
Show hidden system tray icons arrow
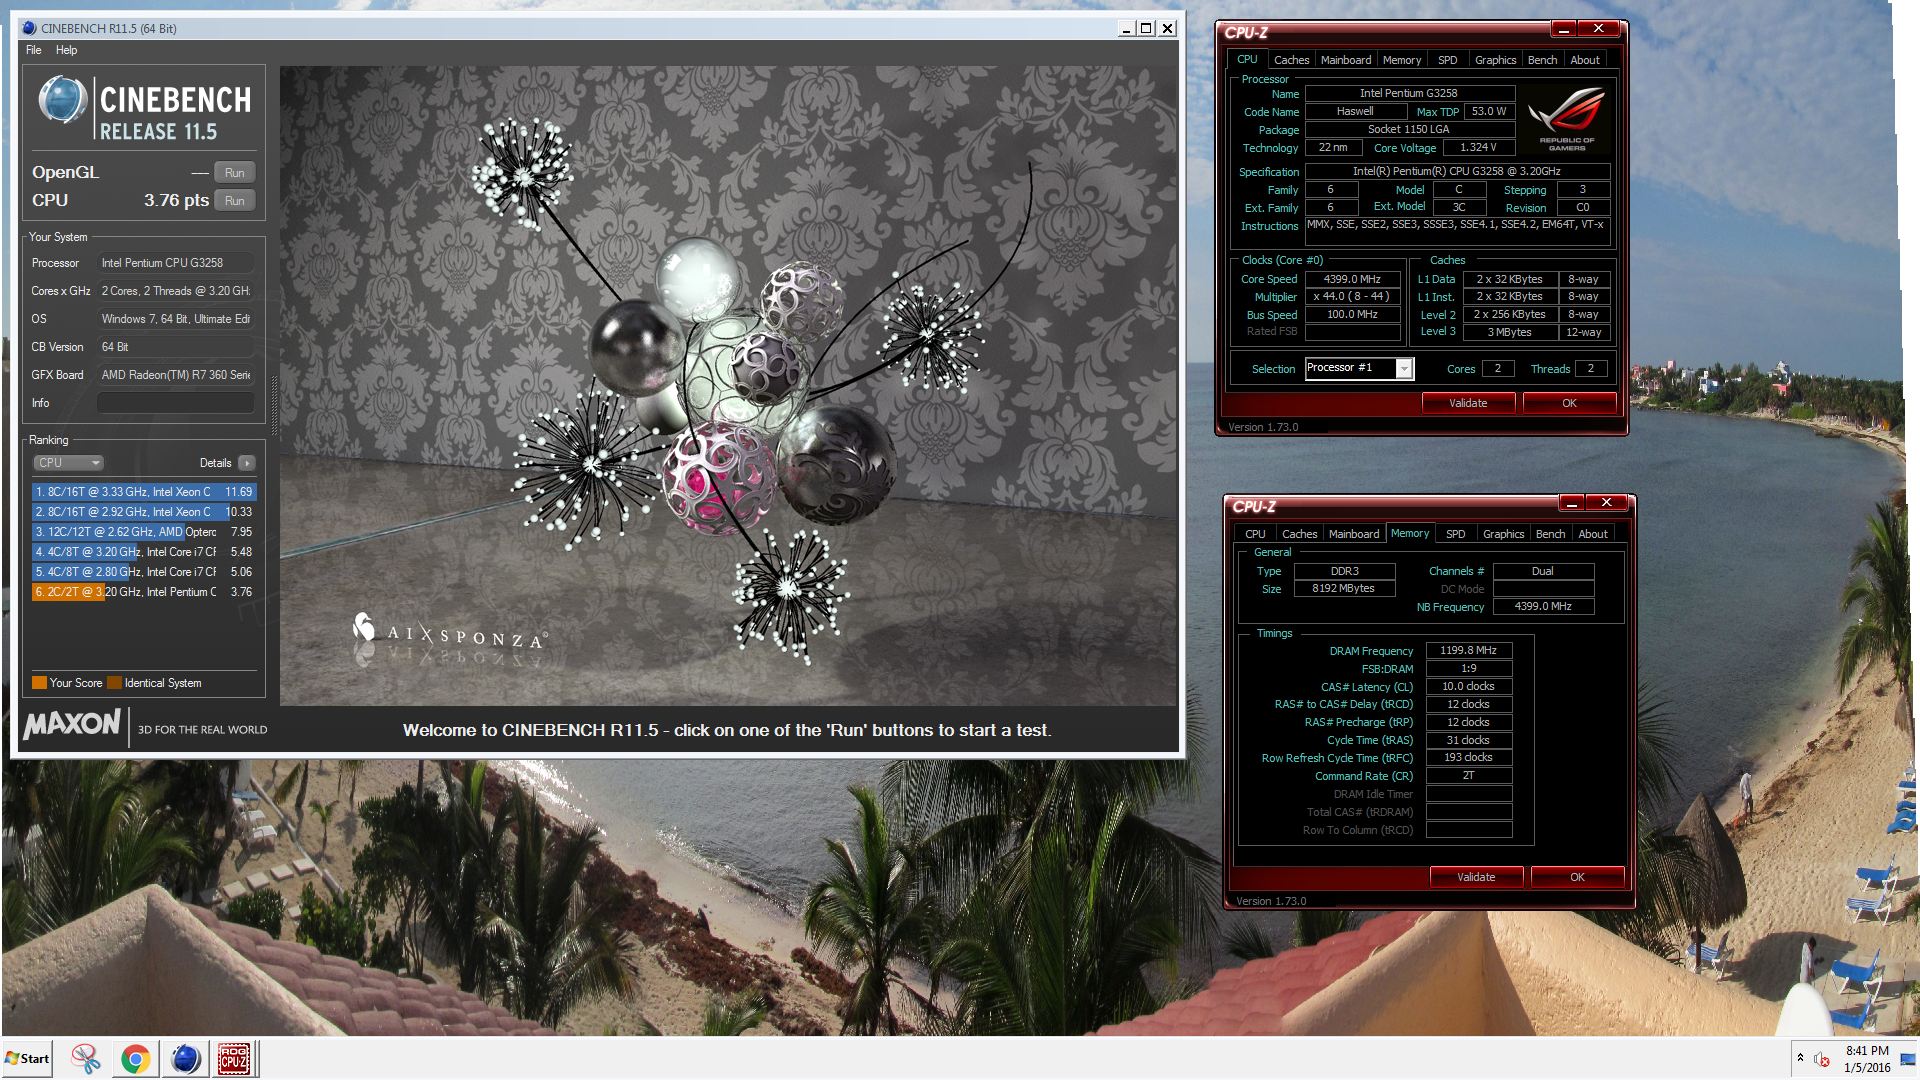click(x=1800, y=1058)
